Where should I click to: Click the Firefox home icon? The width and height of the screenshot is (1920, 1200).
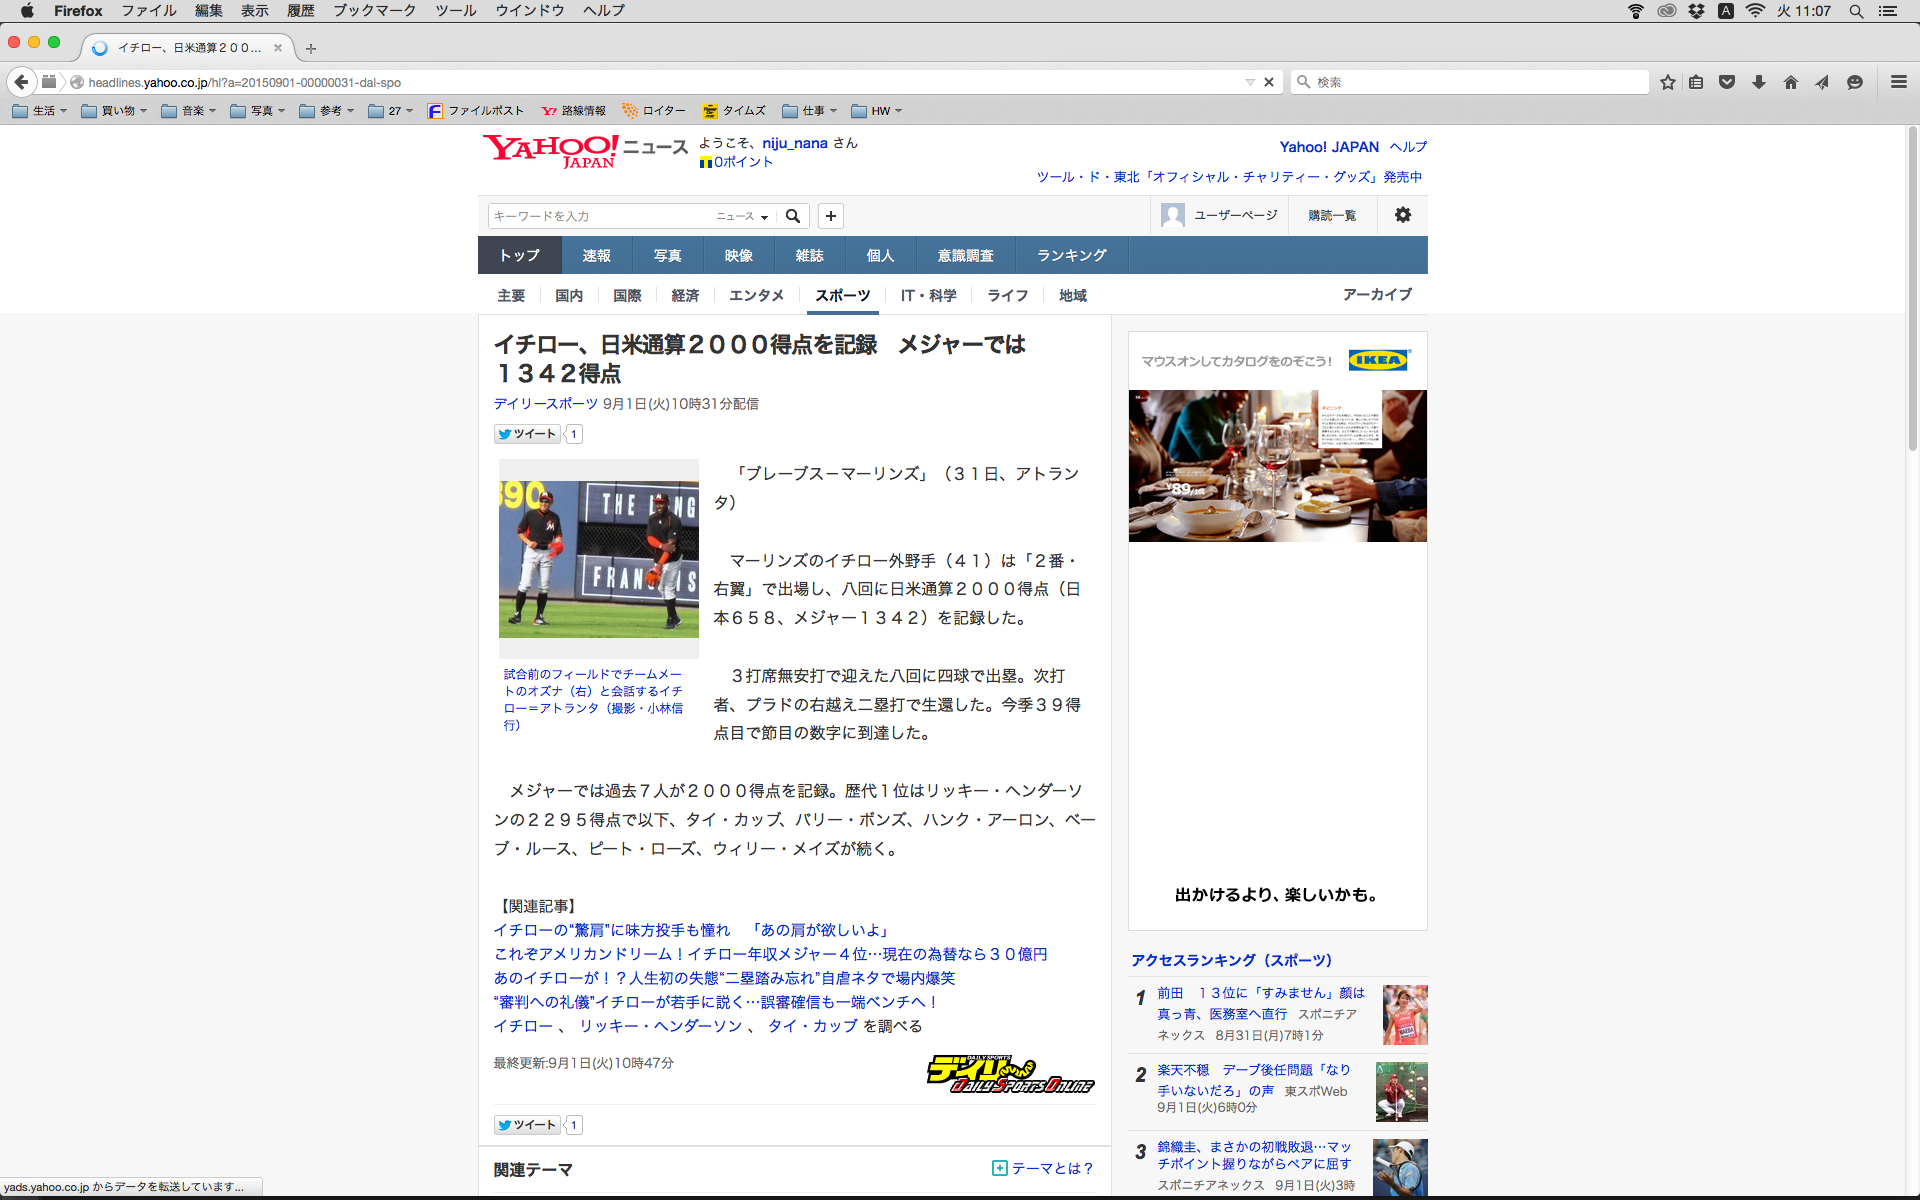(x=1790, y=82)
